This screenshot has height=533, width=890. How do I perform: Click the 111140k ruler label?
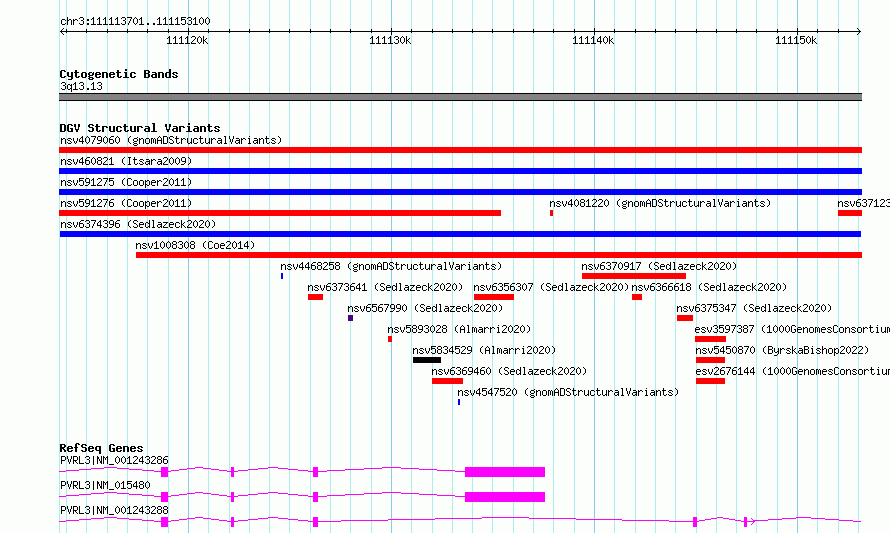tap(593, 40)
